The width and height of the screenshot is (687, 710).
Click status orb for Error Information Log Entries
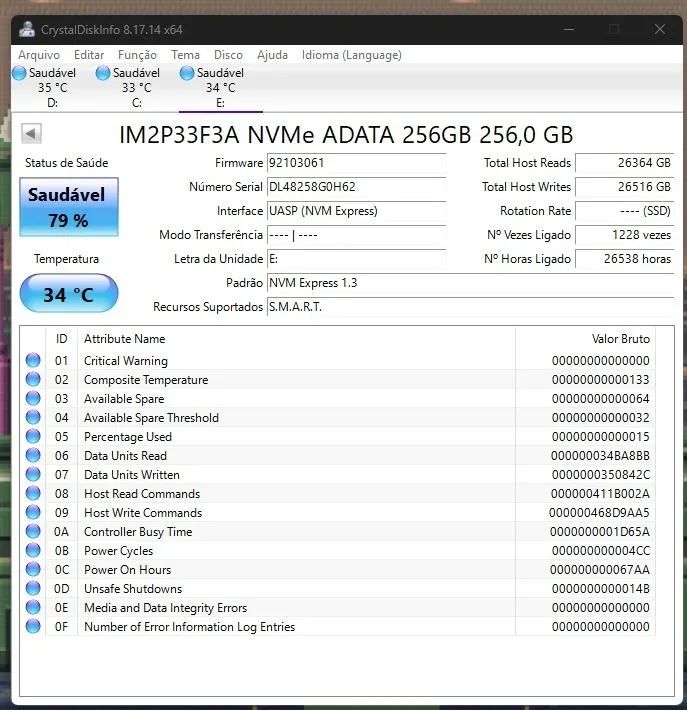tap(33, 627)
